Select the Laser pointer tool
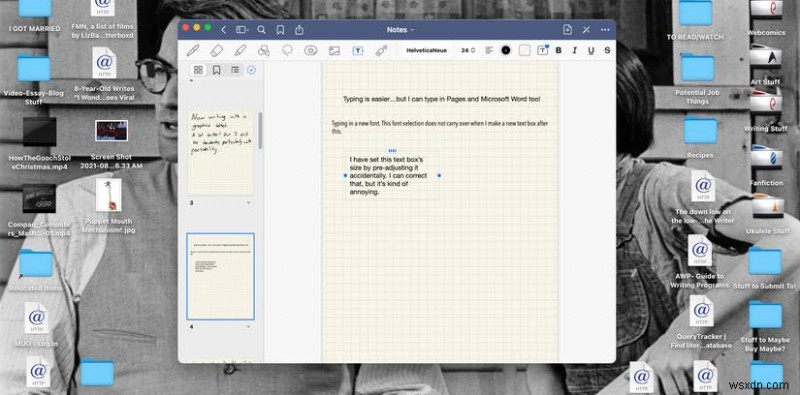800x395 pixels. [x=381, y=51]
